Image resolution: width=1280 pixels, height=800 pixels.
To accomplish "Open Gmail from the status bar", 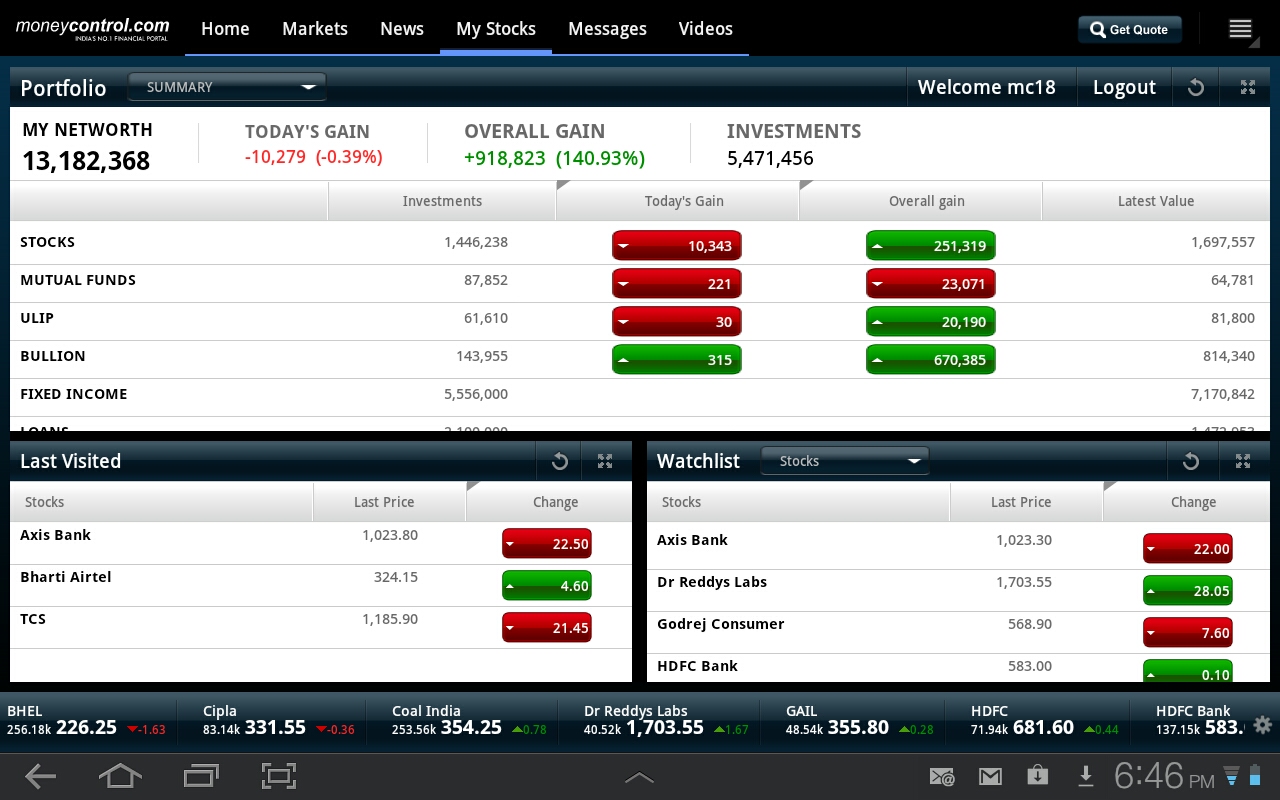I will 990,776.
